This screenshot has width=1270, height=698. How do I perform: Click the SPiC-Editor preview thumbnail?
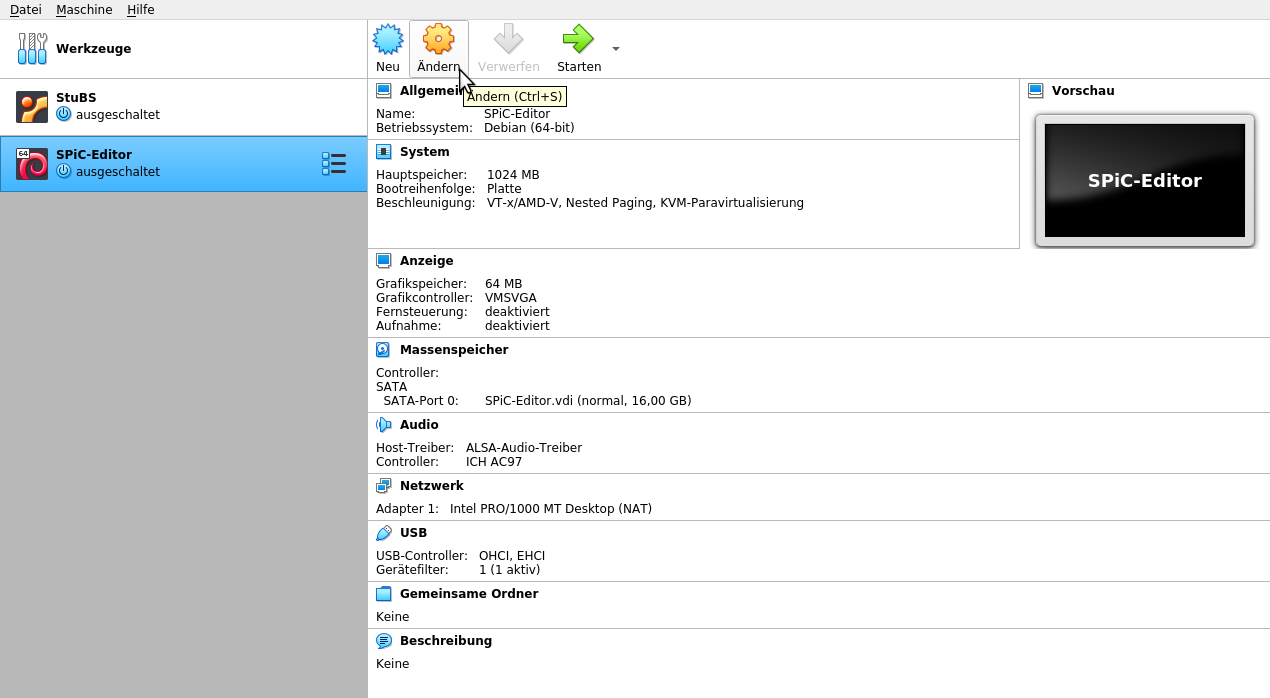coord(1144,181)
